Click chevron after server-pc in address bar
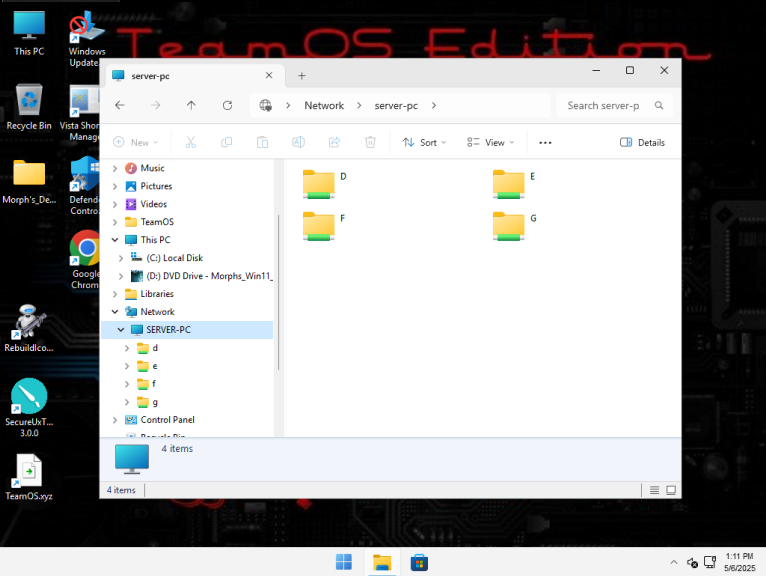 434,106
